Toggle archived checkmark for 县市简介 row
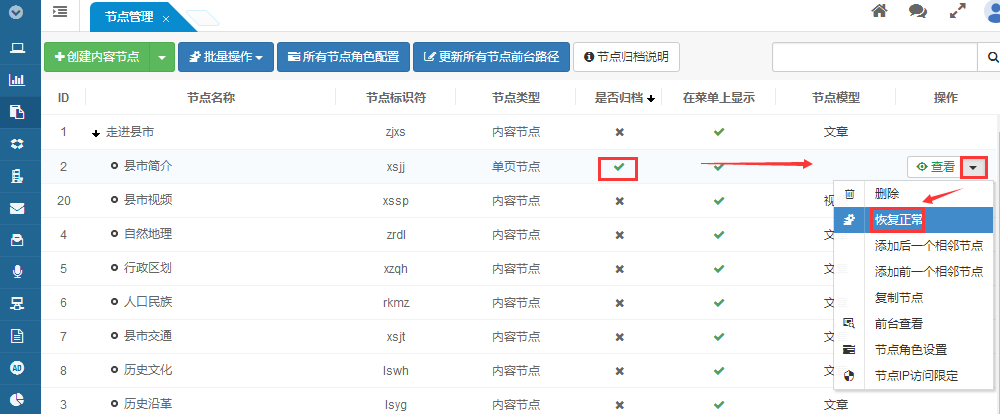Screen dimensions: 1000x414 [x=619, y=167]
